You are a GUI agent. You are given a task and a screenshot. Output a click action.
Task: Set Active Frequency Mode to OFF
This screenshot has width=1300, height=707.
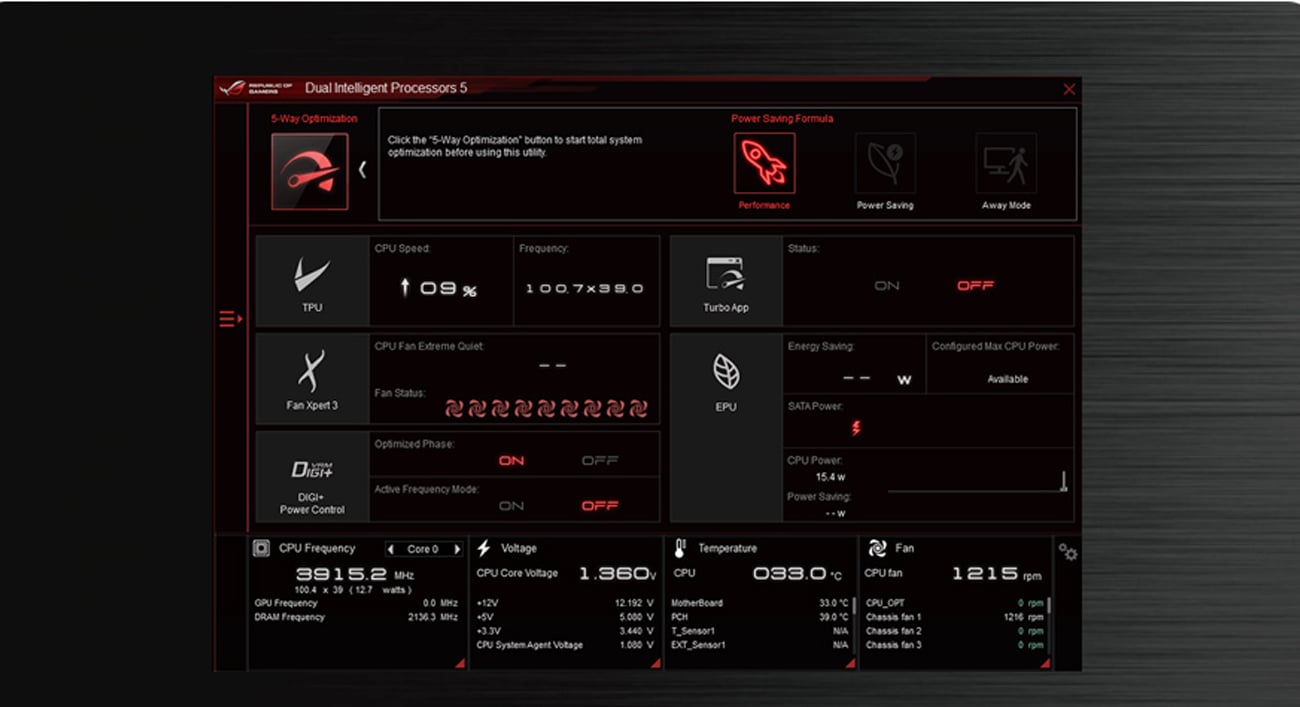pyautogui.click(x=600, y=506)
